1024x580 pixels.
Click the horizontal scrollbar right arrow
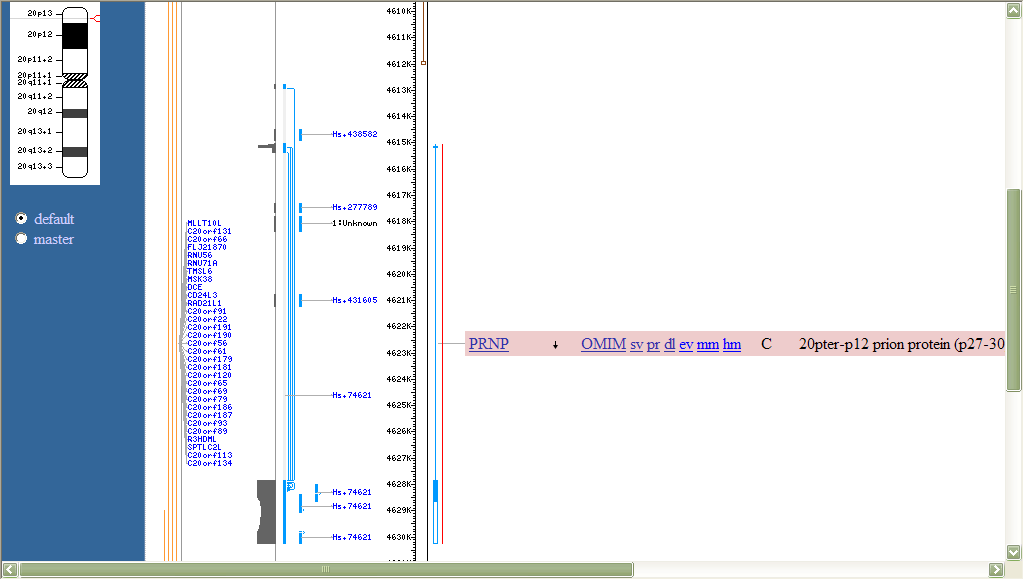tap(996, 569)
